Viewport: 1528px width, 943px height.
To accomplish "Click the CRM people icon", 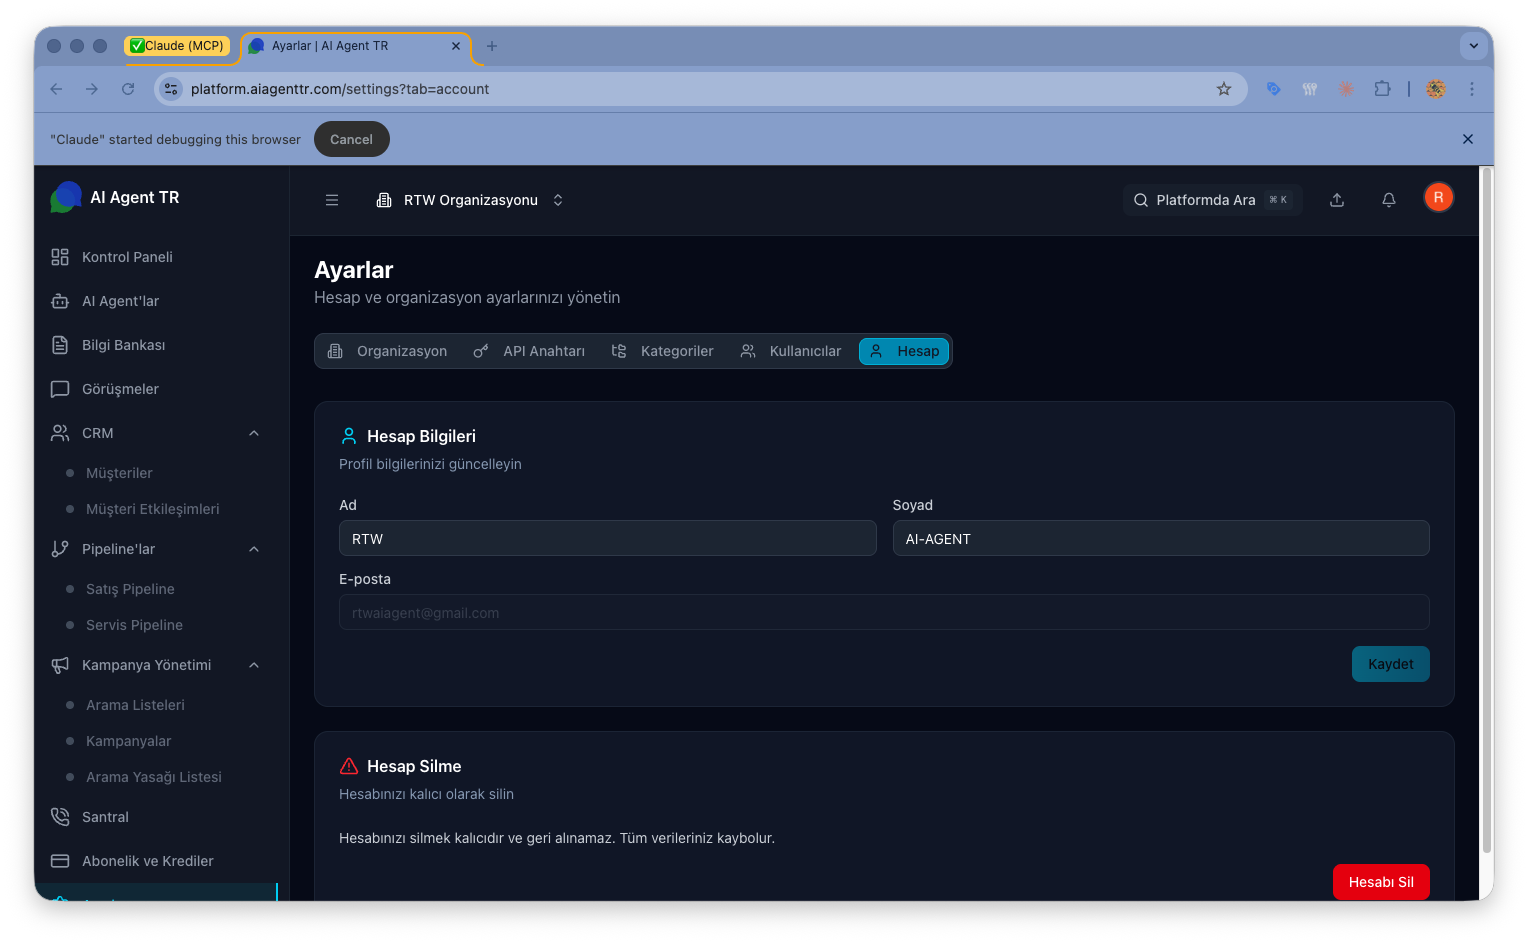I will pos(60,433).
